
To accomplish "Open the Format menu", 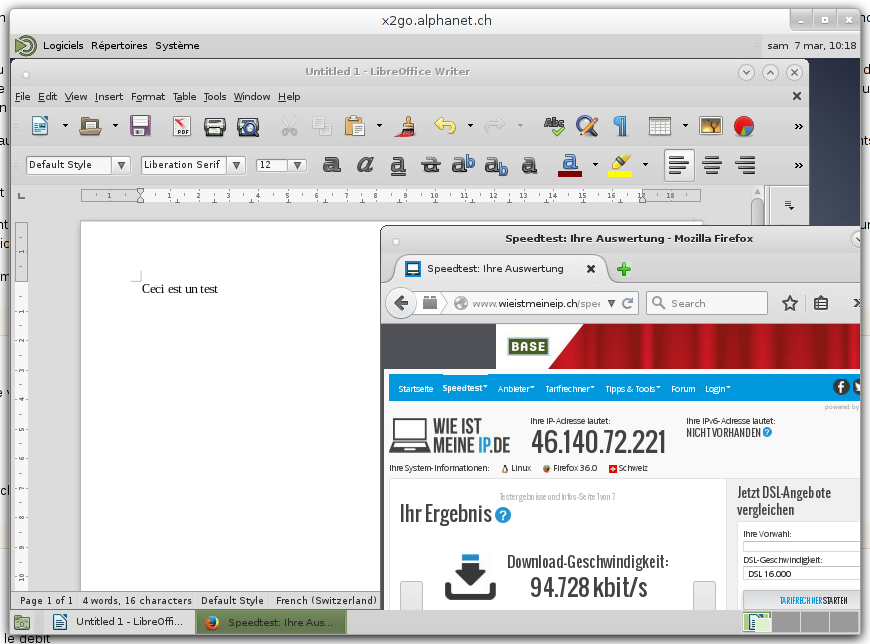I will tap(148, 97).
